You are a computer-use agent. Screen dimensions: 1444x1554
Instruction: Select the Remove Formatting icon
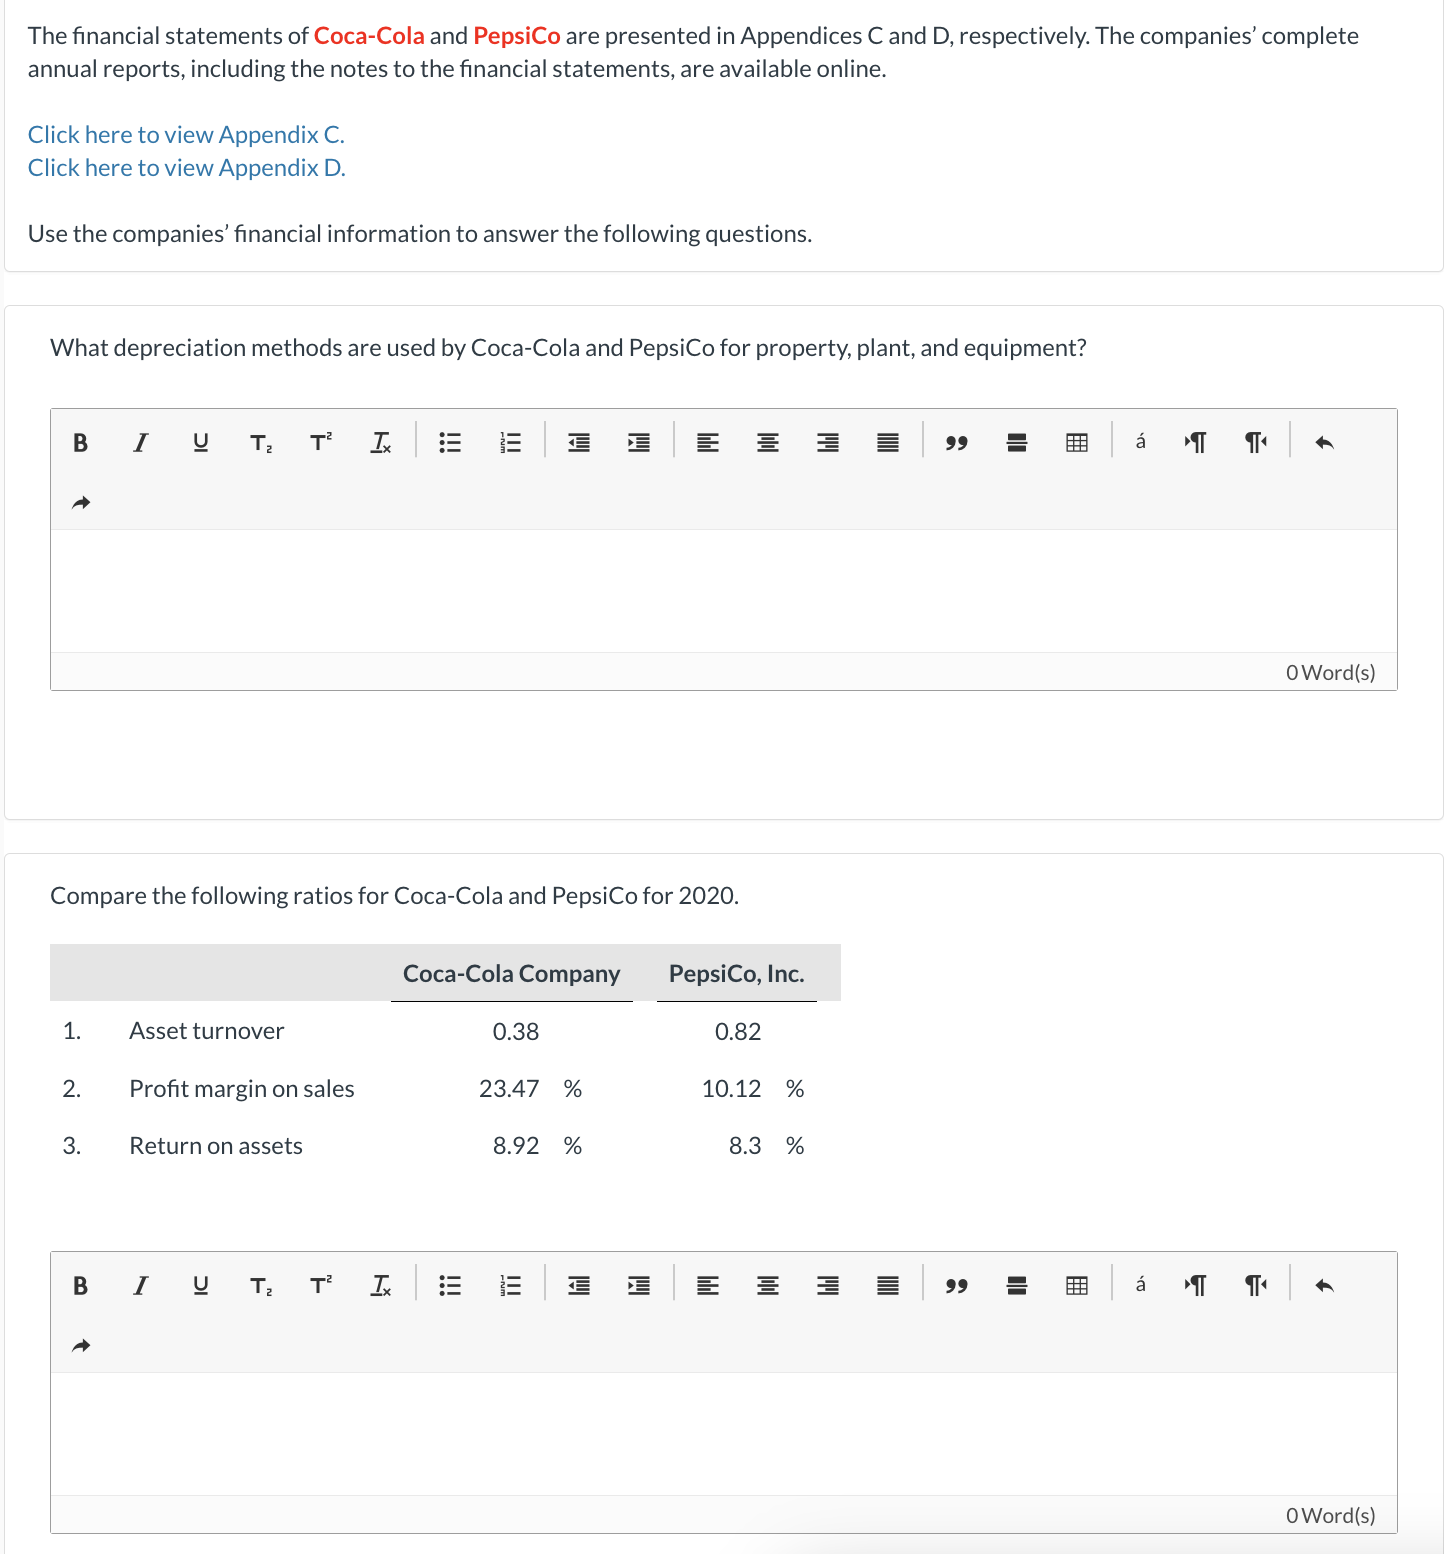(380, 441)
